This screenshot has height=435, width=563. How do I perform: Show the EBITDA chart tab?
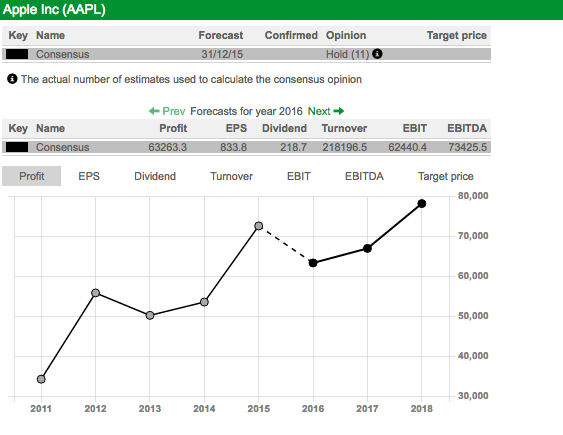coord(364,176)
